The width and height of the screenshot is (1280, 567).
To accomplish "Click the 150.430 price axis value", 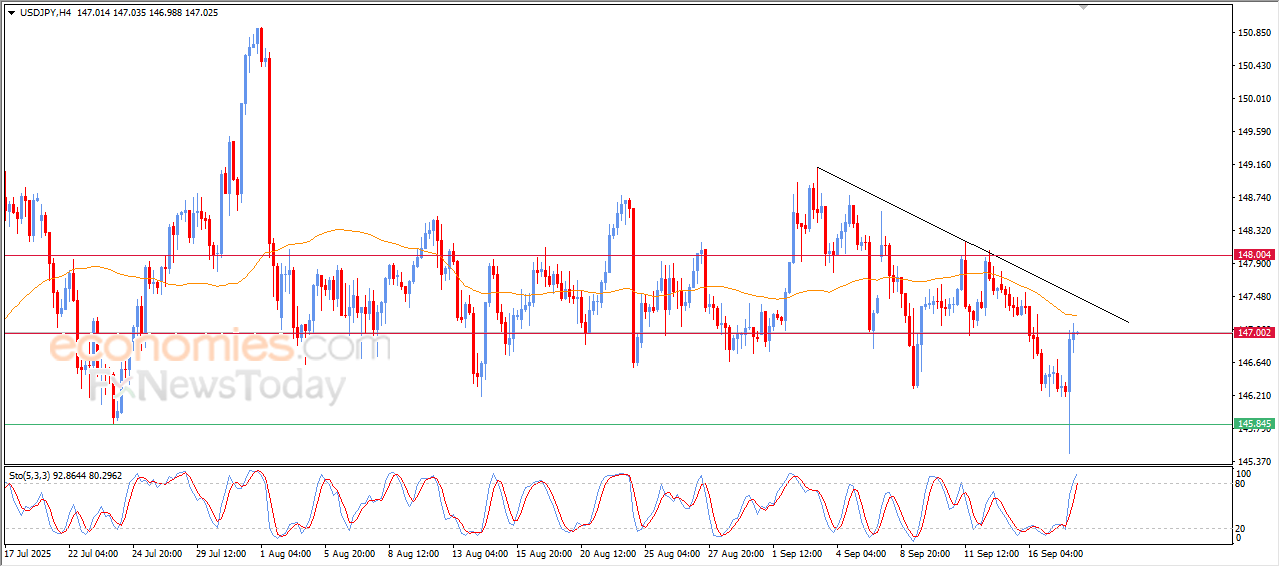I will point(1254,66).
